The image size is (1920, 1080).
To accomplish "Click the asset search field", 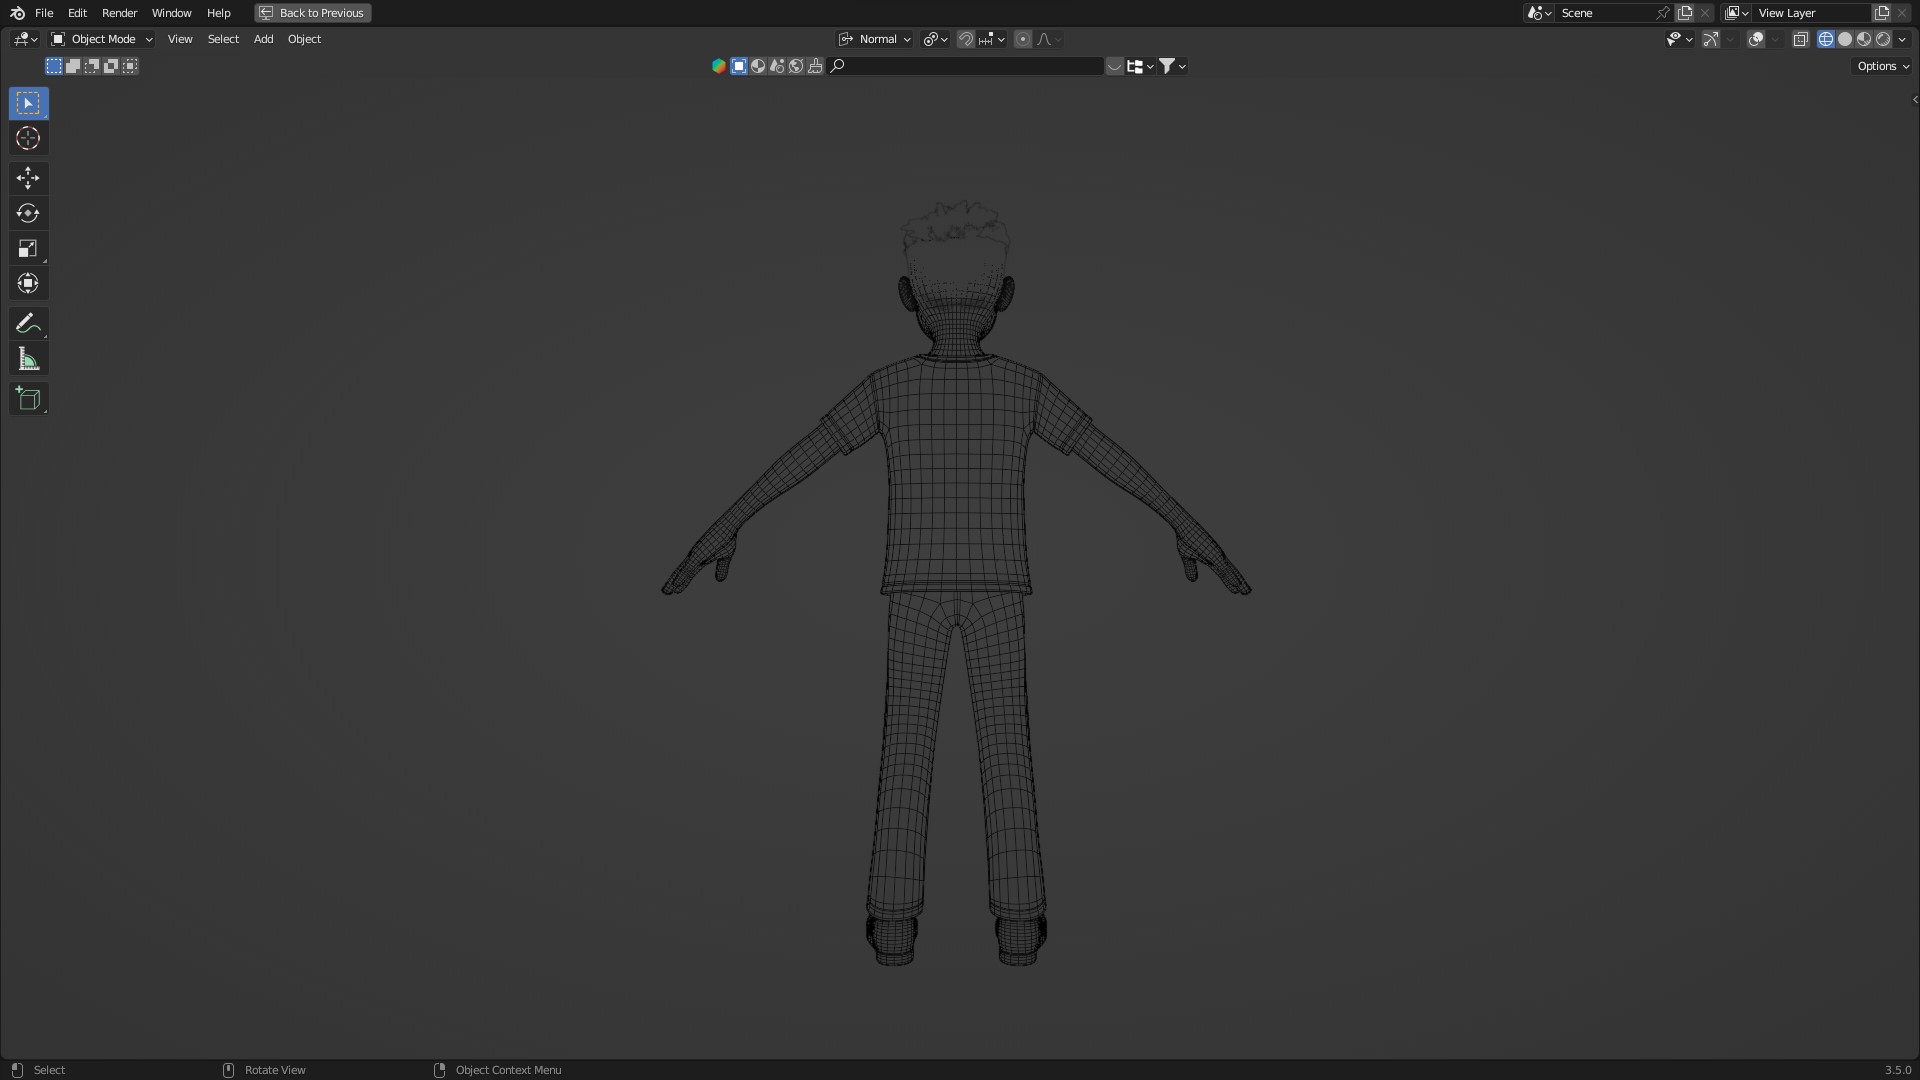I will [972, 66].
